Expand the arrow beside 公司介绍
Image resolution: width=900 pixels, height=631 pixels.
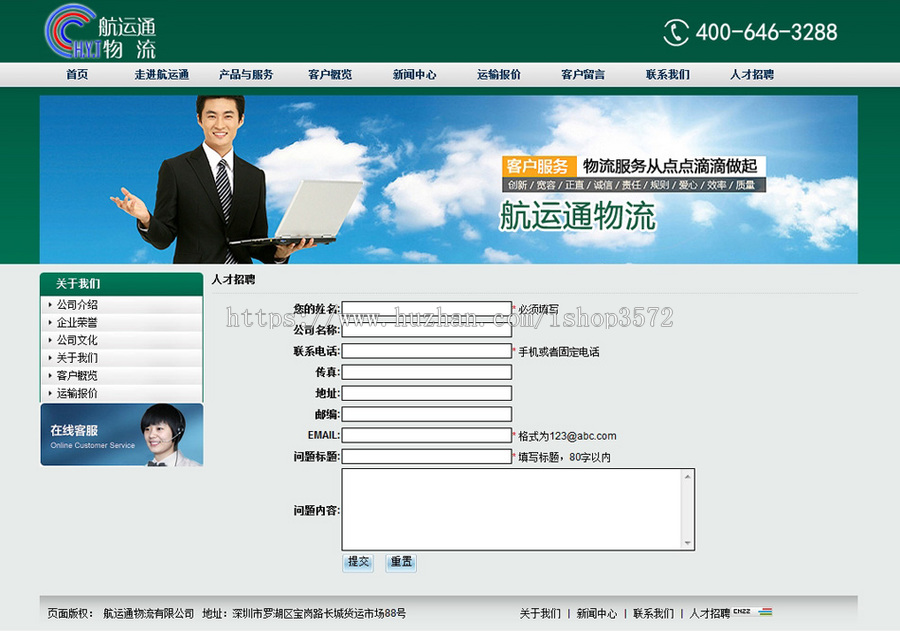coord(48,305)
